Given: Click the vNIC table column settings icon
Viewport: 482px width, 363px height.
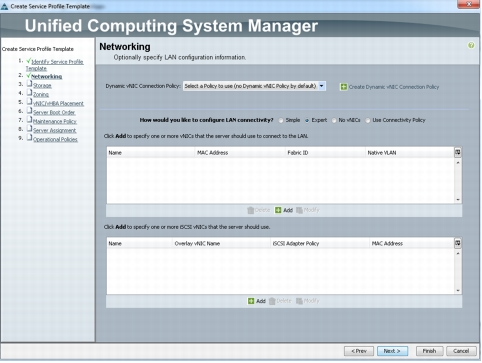Looking at the screenshot, I should tap(458, 152).
